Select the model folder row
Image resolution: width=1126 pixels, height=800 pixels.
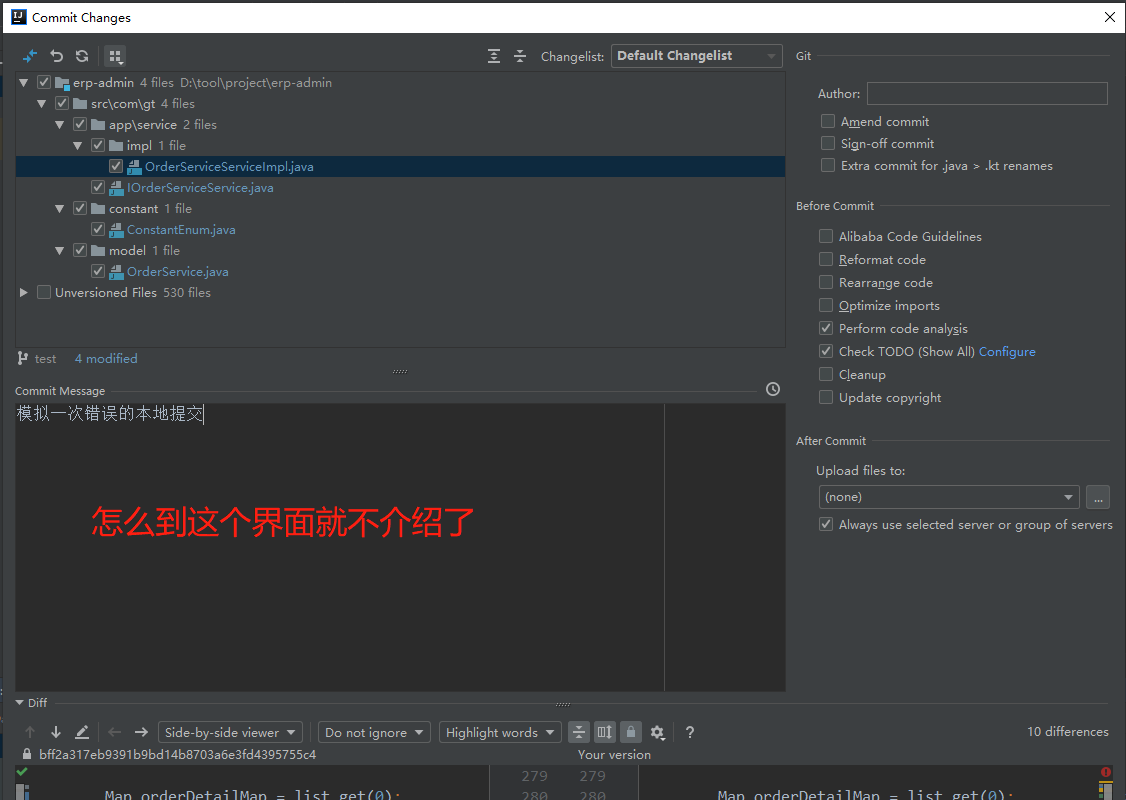pos(400,251)
